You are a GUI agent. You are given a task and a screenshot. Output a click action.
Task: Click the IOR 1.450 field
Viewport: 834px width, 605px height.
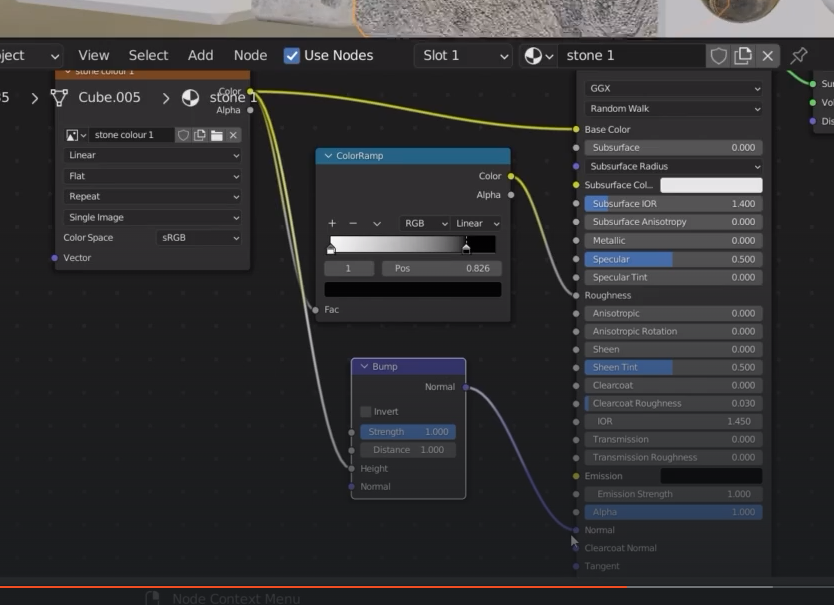pyautogui.click(x=673, y=421)
